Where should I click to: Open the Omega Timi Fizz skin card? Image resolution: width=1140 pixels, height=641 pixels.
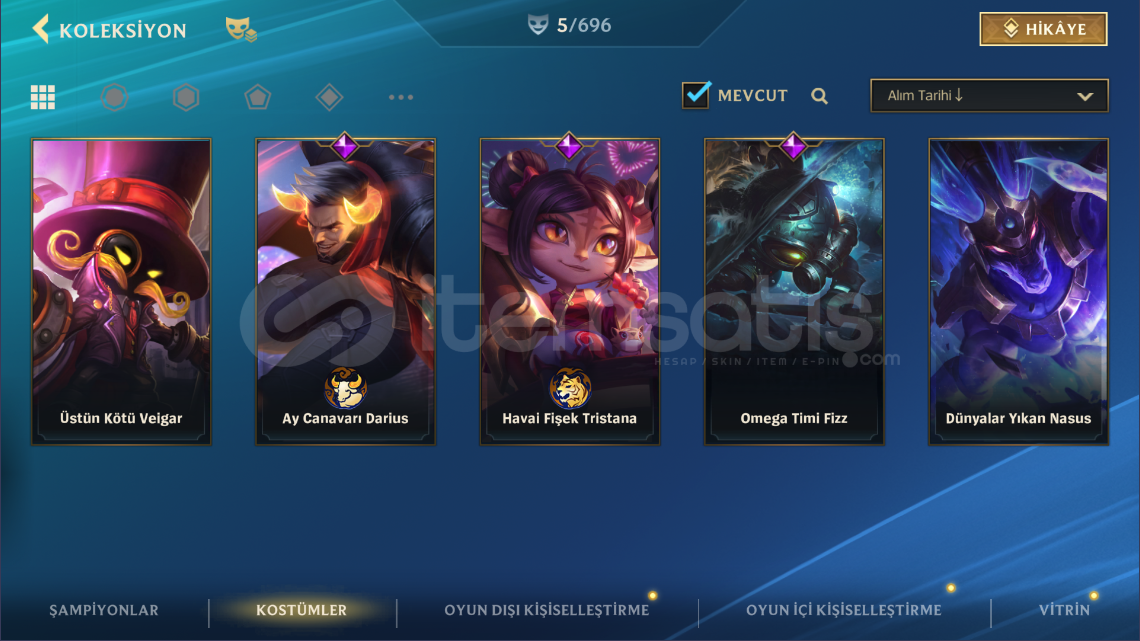(794, 291)
